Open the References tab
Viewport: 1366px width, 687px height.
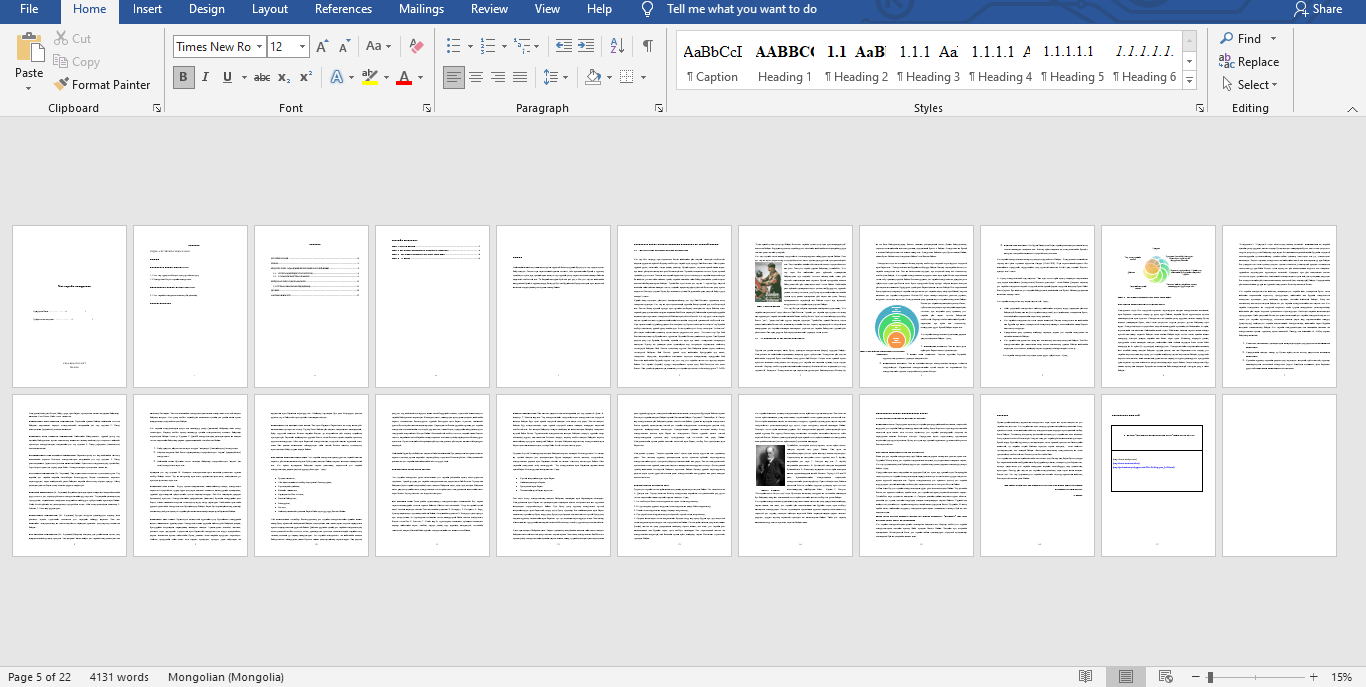click(343, 9)
